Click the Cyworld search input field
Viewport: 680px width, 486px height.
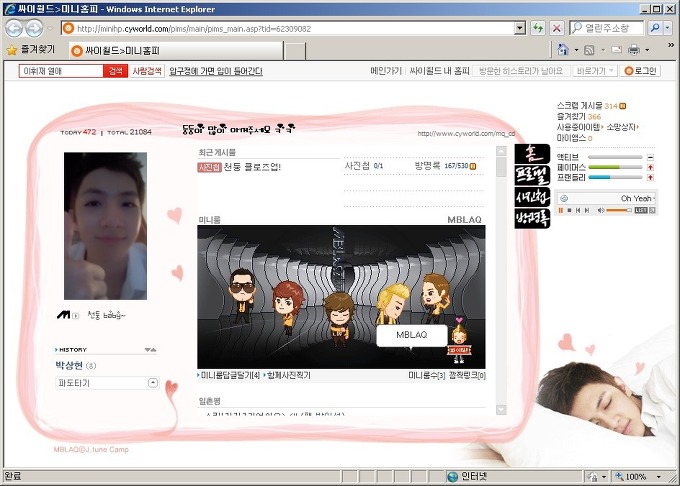[x=61, y=71]
